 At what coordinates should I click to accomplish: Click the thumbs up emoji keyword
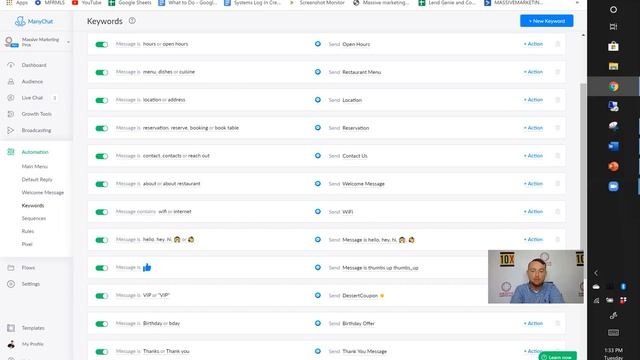coord(147,267)
